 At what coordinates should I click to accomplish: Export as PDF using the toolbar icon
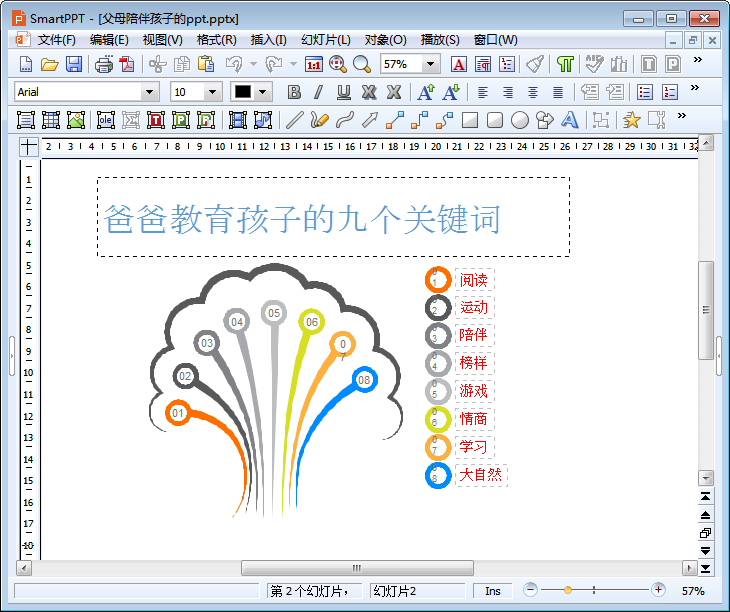pos(127,64)
